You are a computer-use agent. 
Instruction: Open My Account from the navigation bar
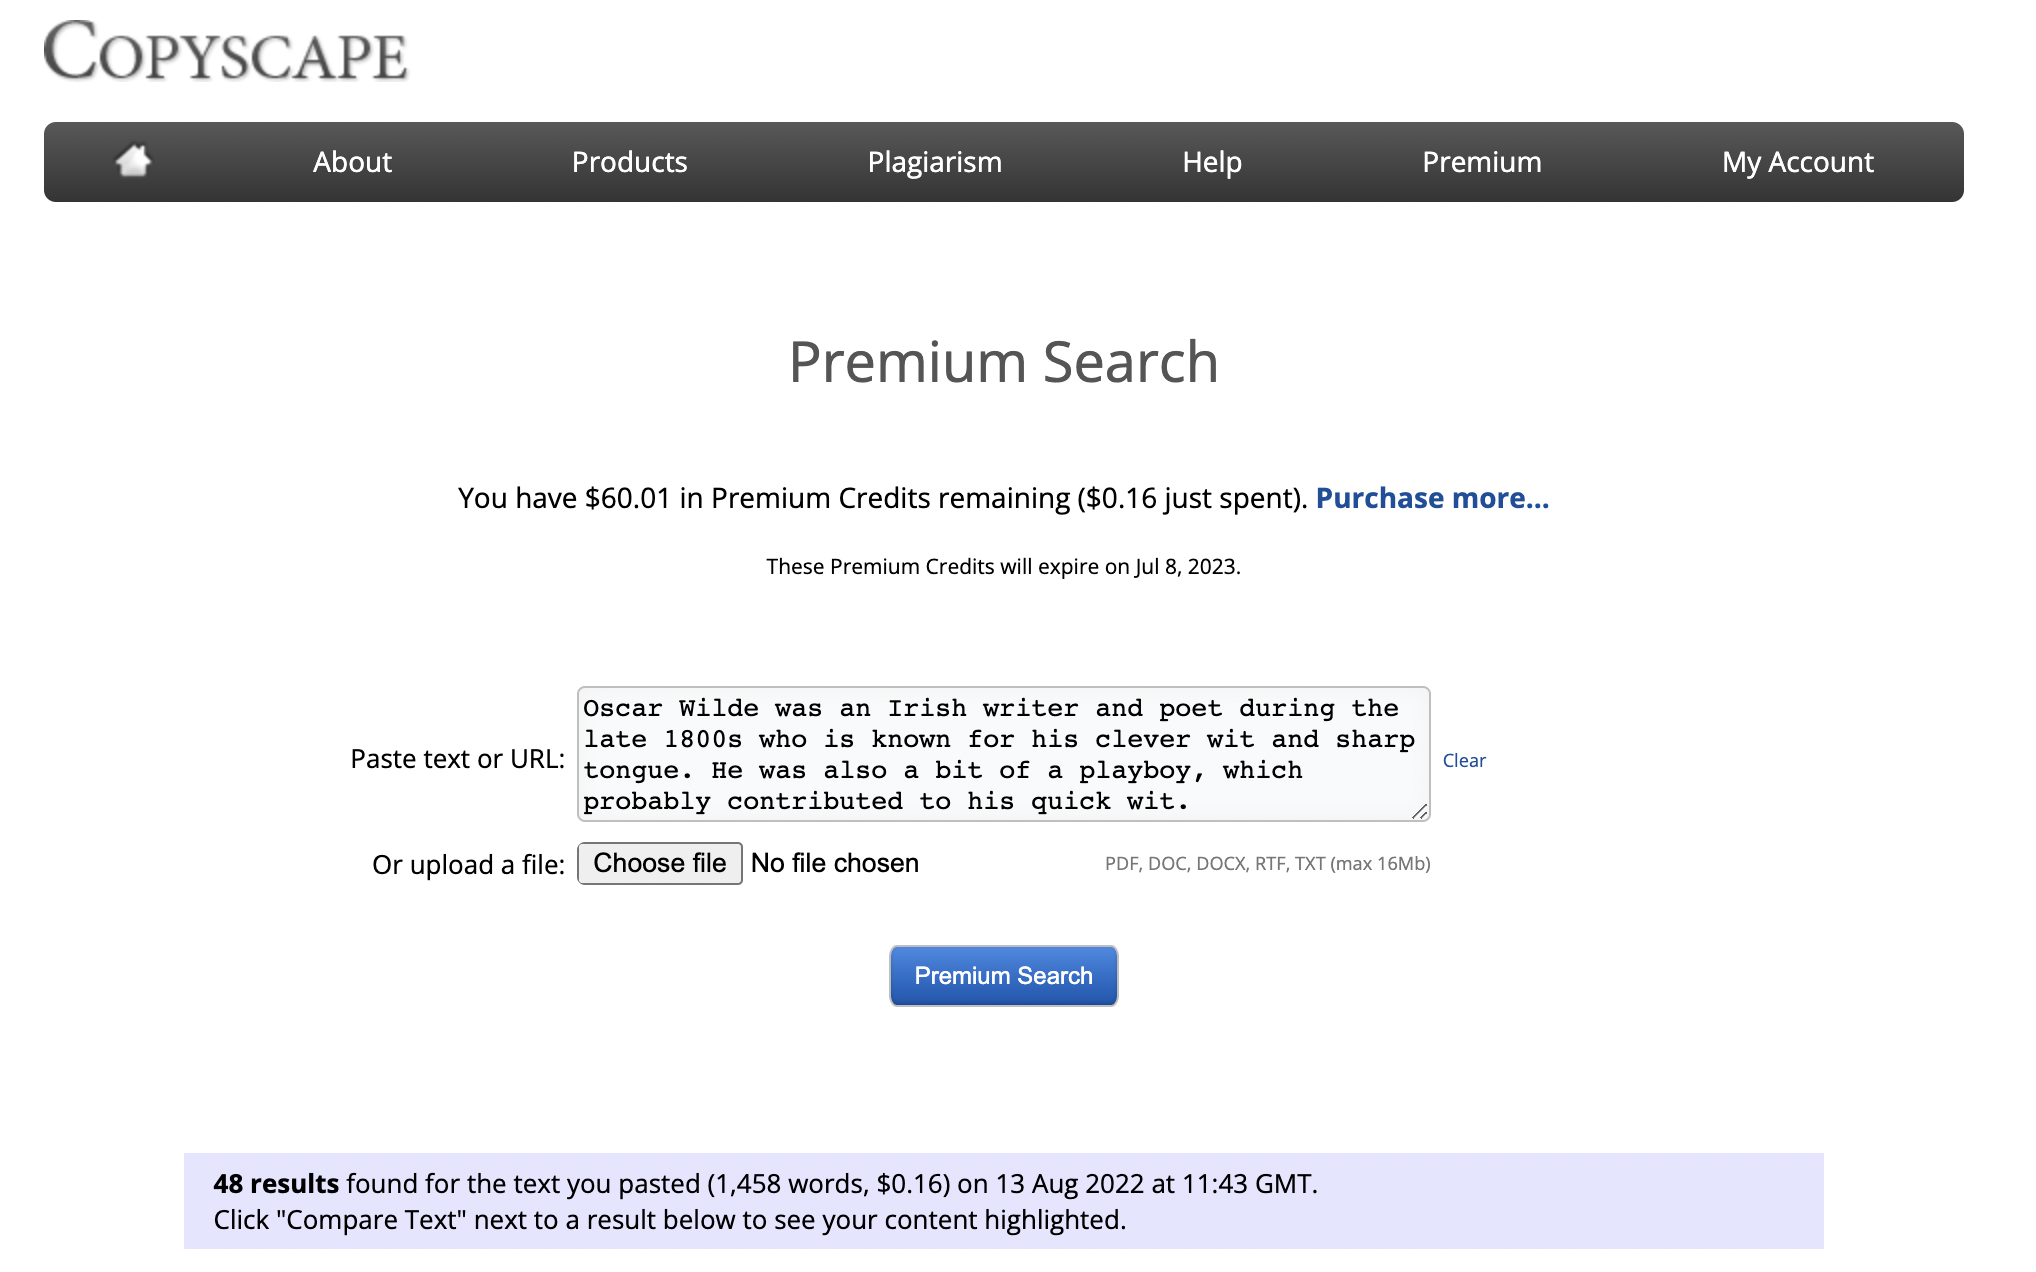click(x=1797, y=162)
